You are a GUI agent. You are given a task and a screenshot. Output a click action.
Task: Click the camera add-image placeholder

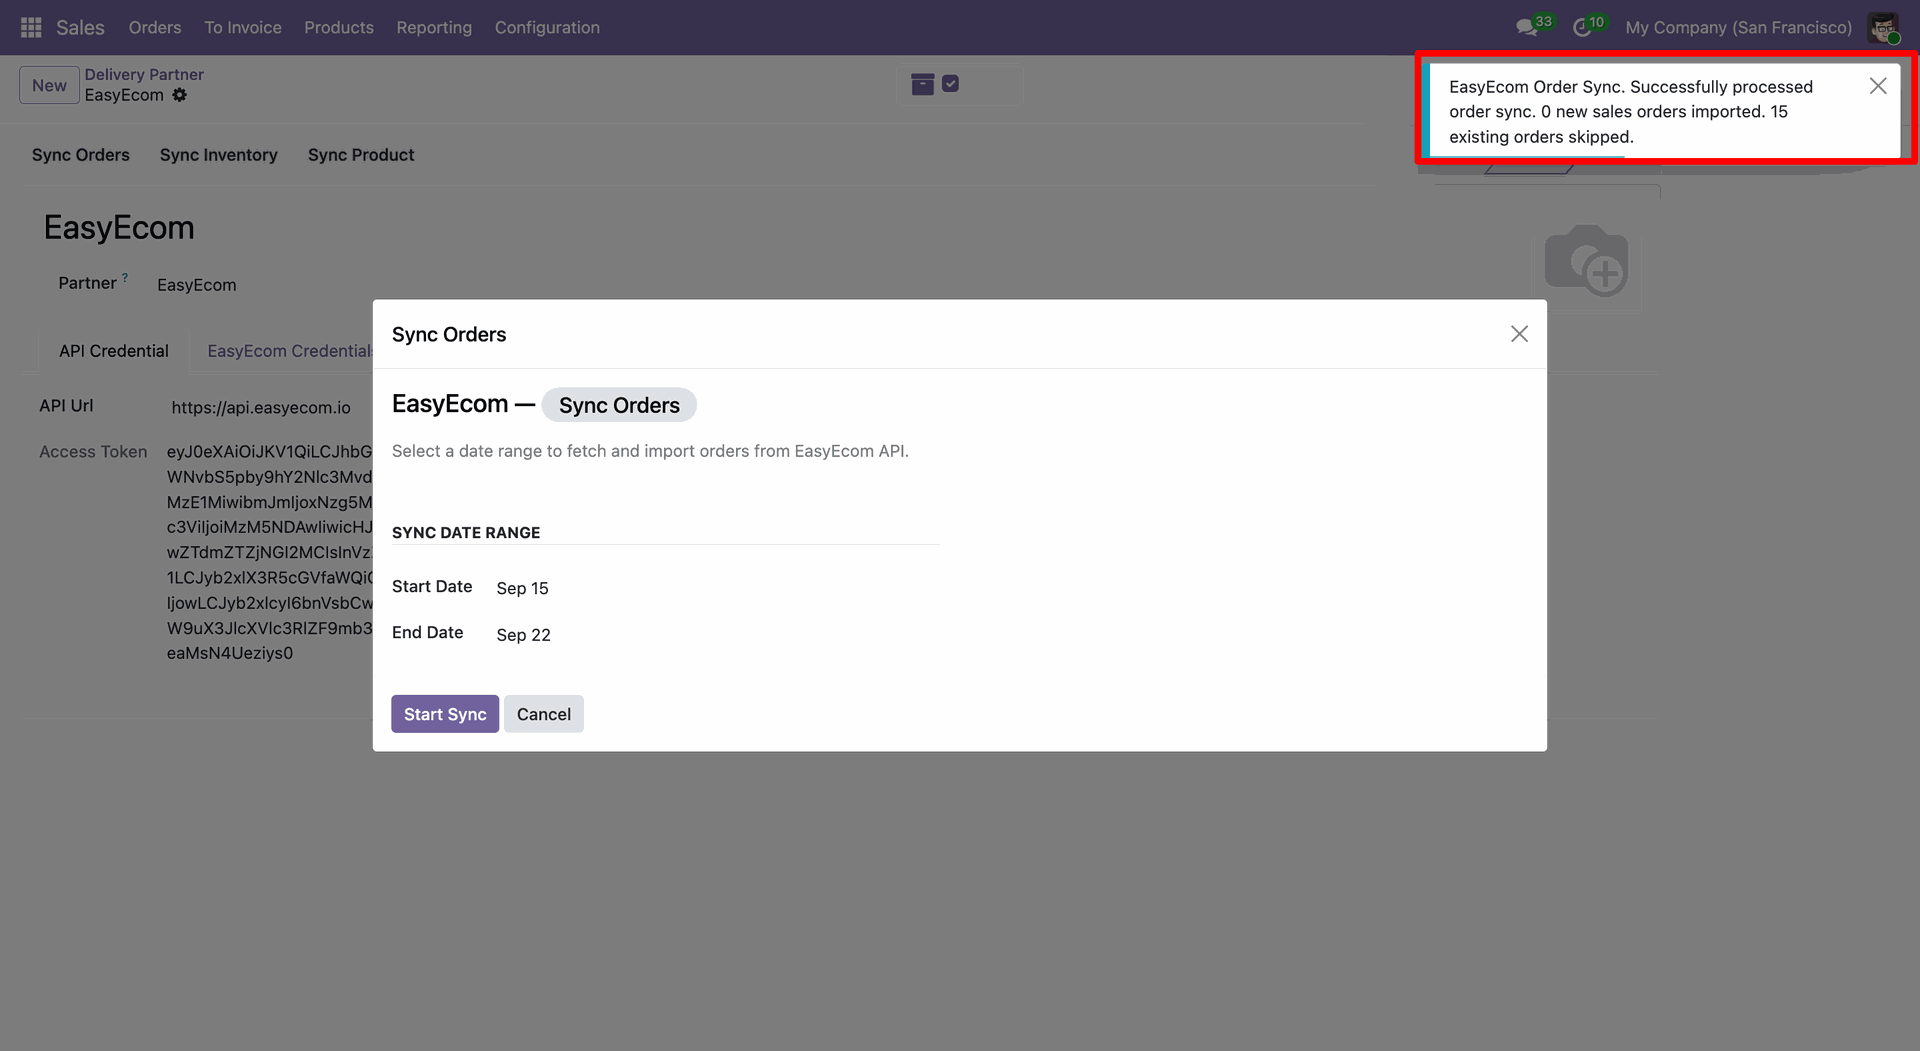[1587, 260]
